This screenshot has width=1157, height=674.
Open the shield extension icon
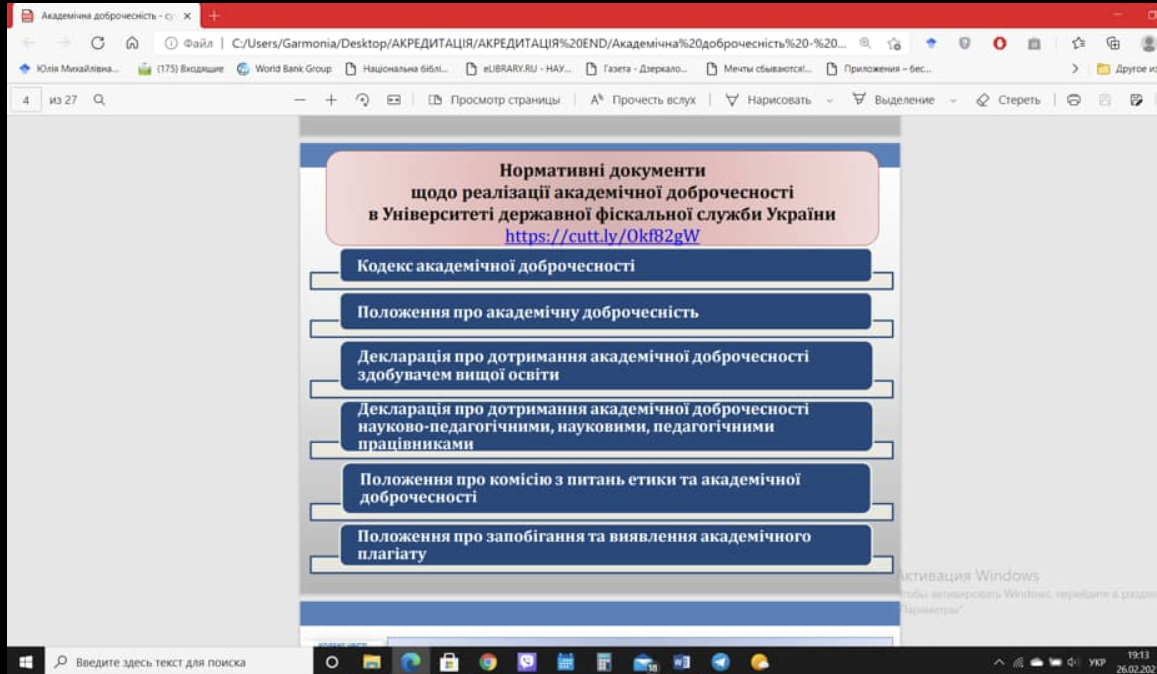[x=964, y=44]
